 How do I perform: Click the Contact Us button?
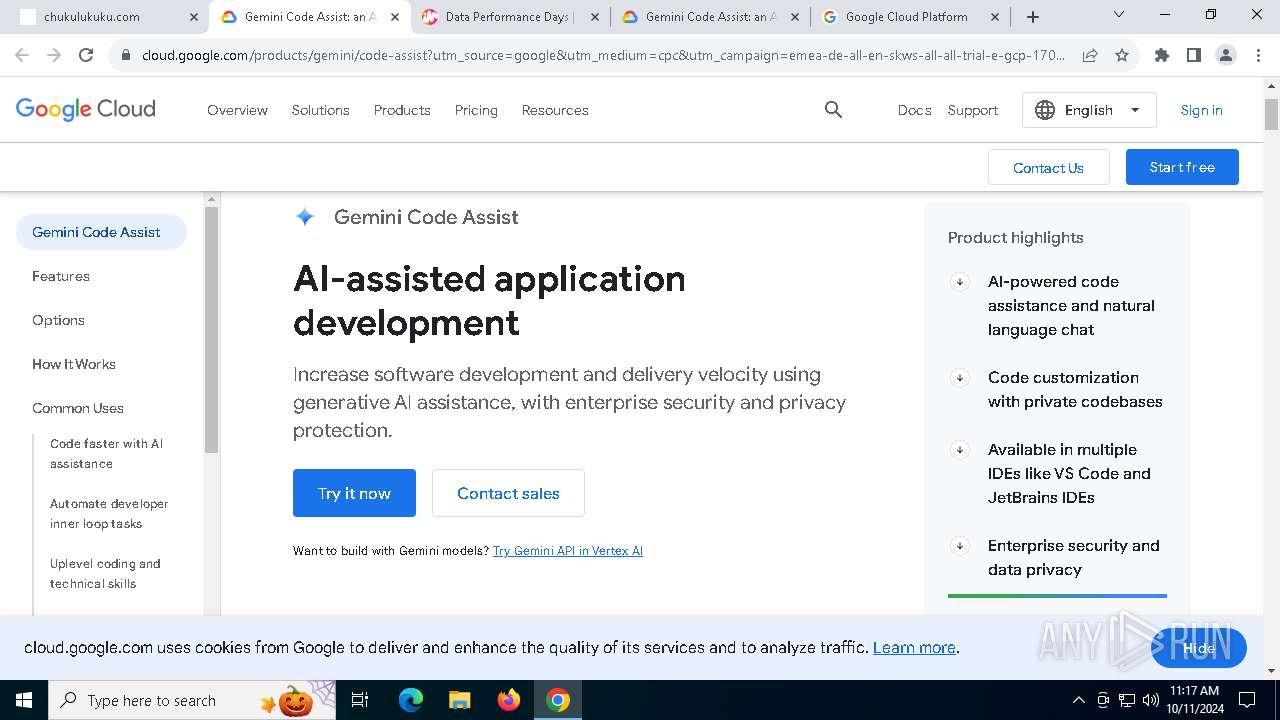pyautogui.click(x=1048, y=167)
